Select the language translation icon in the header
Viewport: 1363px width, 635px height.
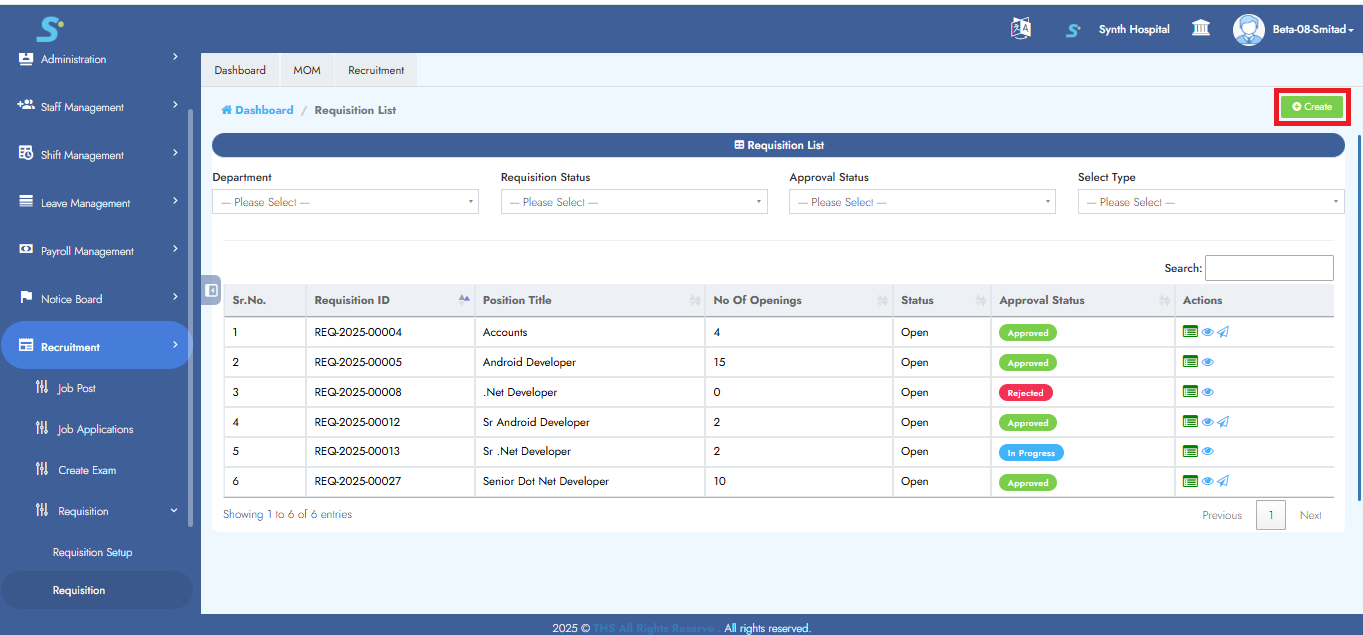pyautogui.click(x=1019, y=29)
